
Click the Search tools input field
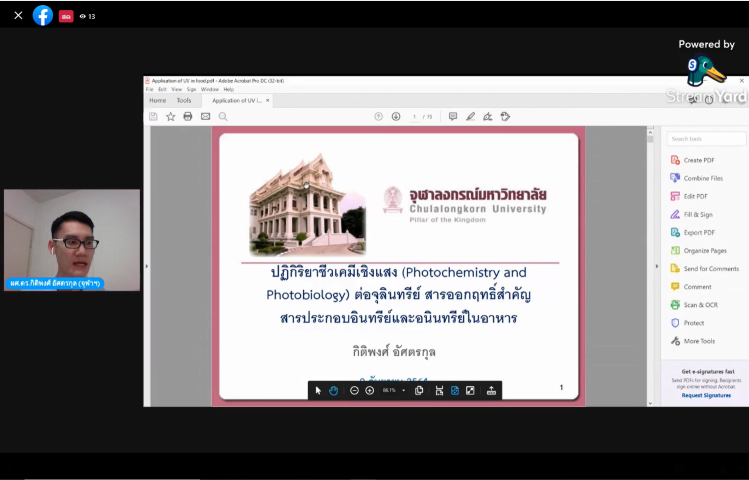click(705, 139)
